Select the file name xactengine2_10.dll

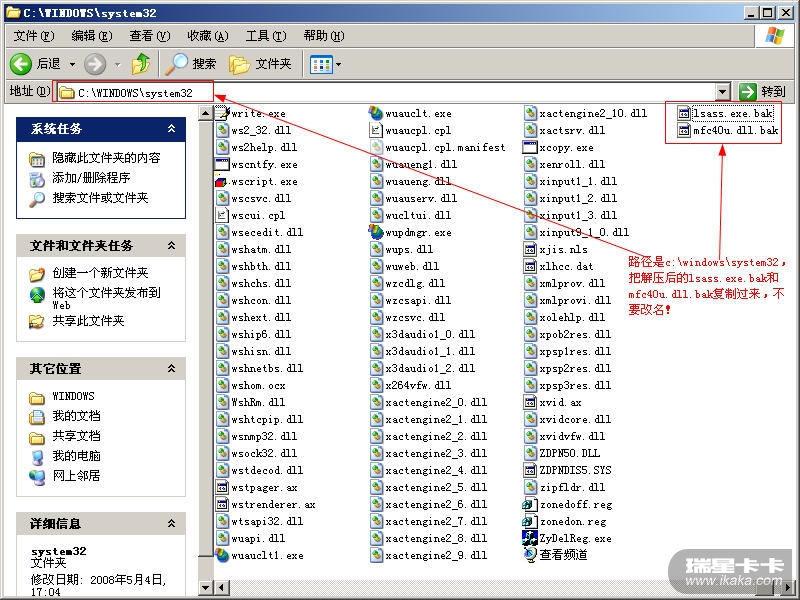pos(593,113)
